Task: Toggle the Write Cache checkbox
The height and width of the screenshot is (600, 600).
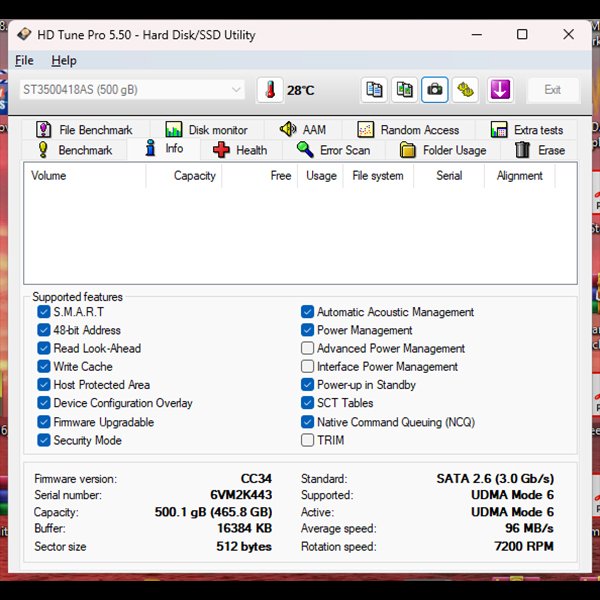Action: pyautogui.click(x=44, y=366)
